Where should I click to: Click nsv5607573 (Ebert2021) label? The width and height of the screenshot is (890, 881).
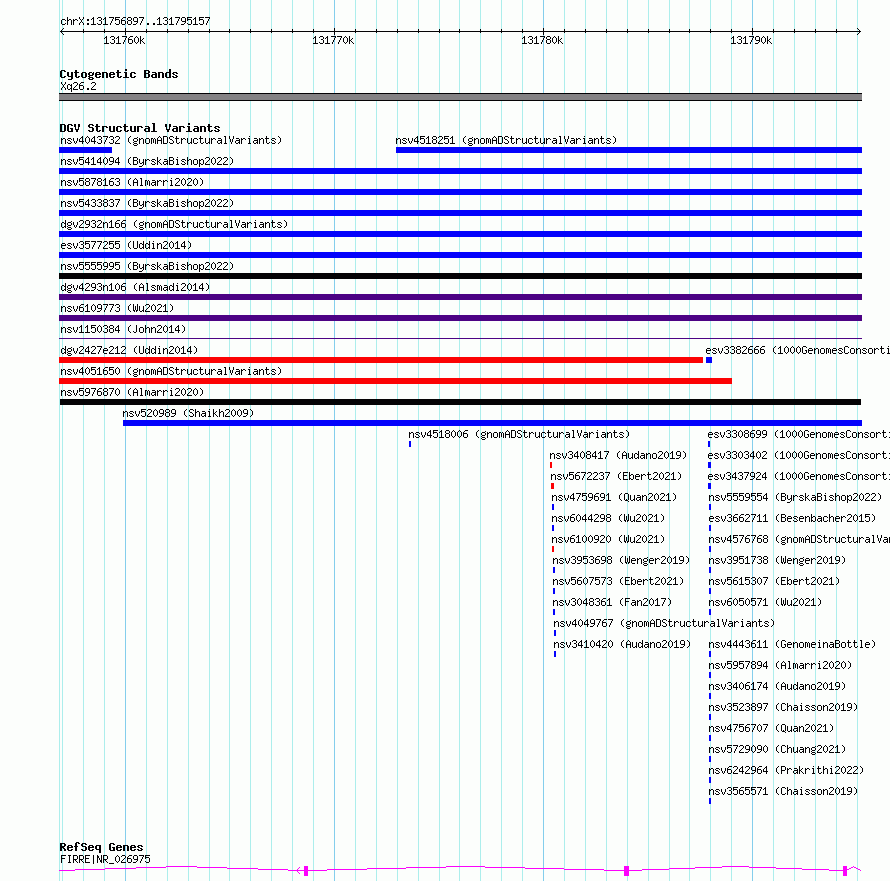click(618, 581)
